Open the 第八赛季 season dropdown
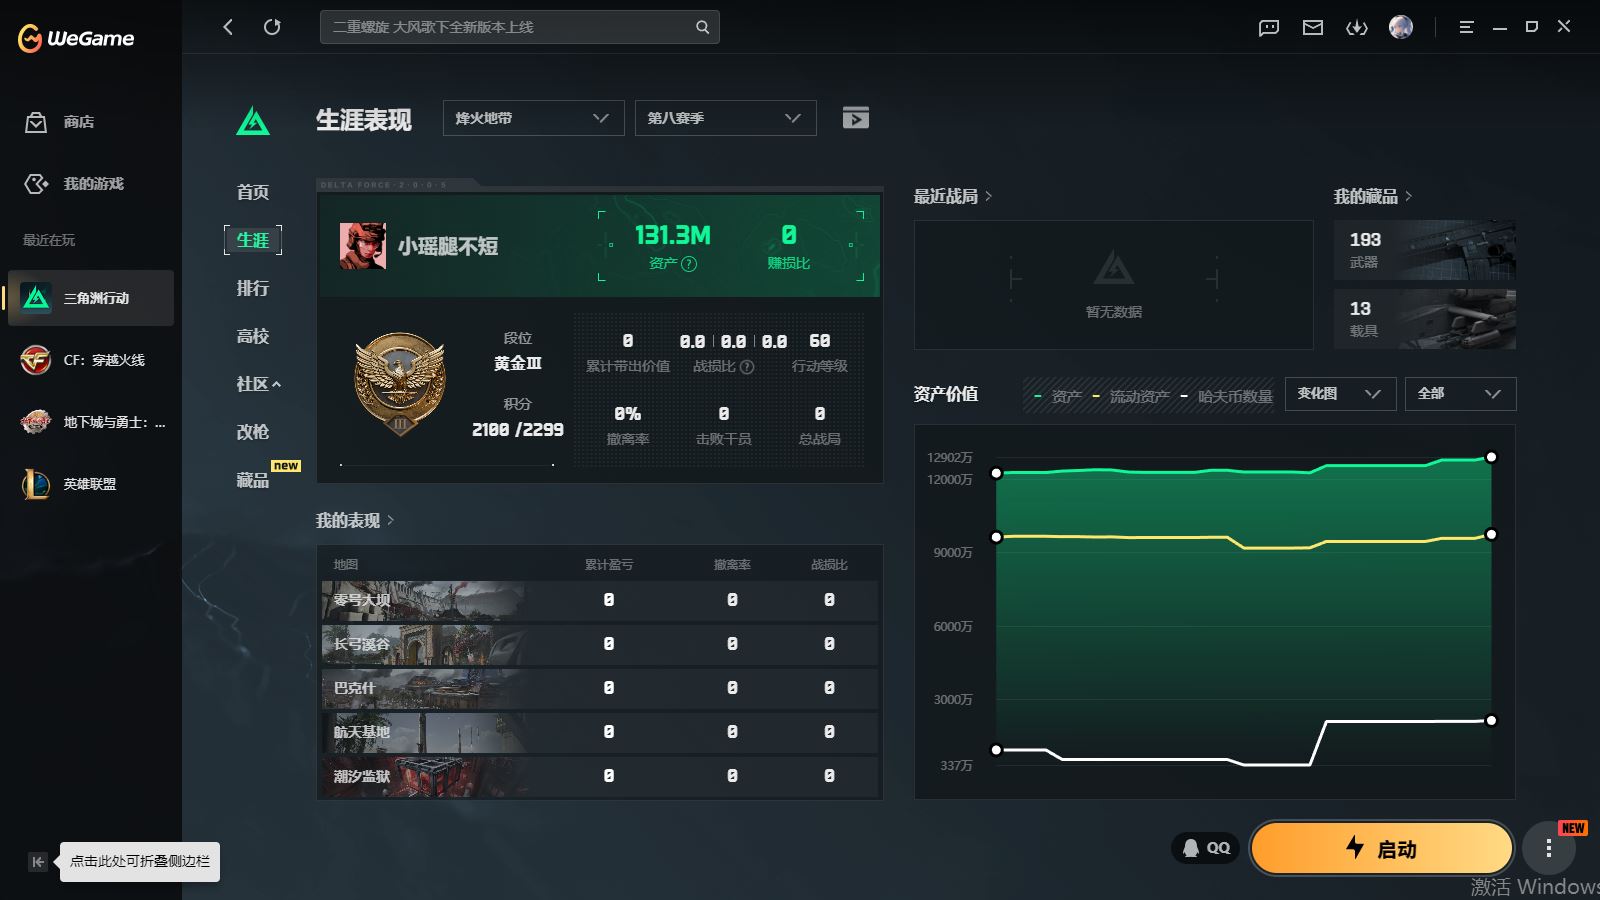The height and width of the screenshot is (900, 1600). [725, 118]
